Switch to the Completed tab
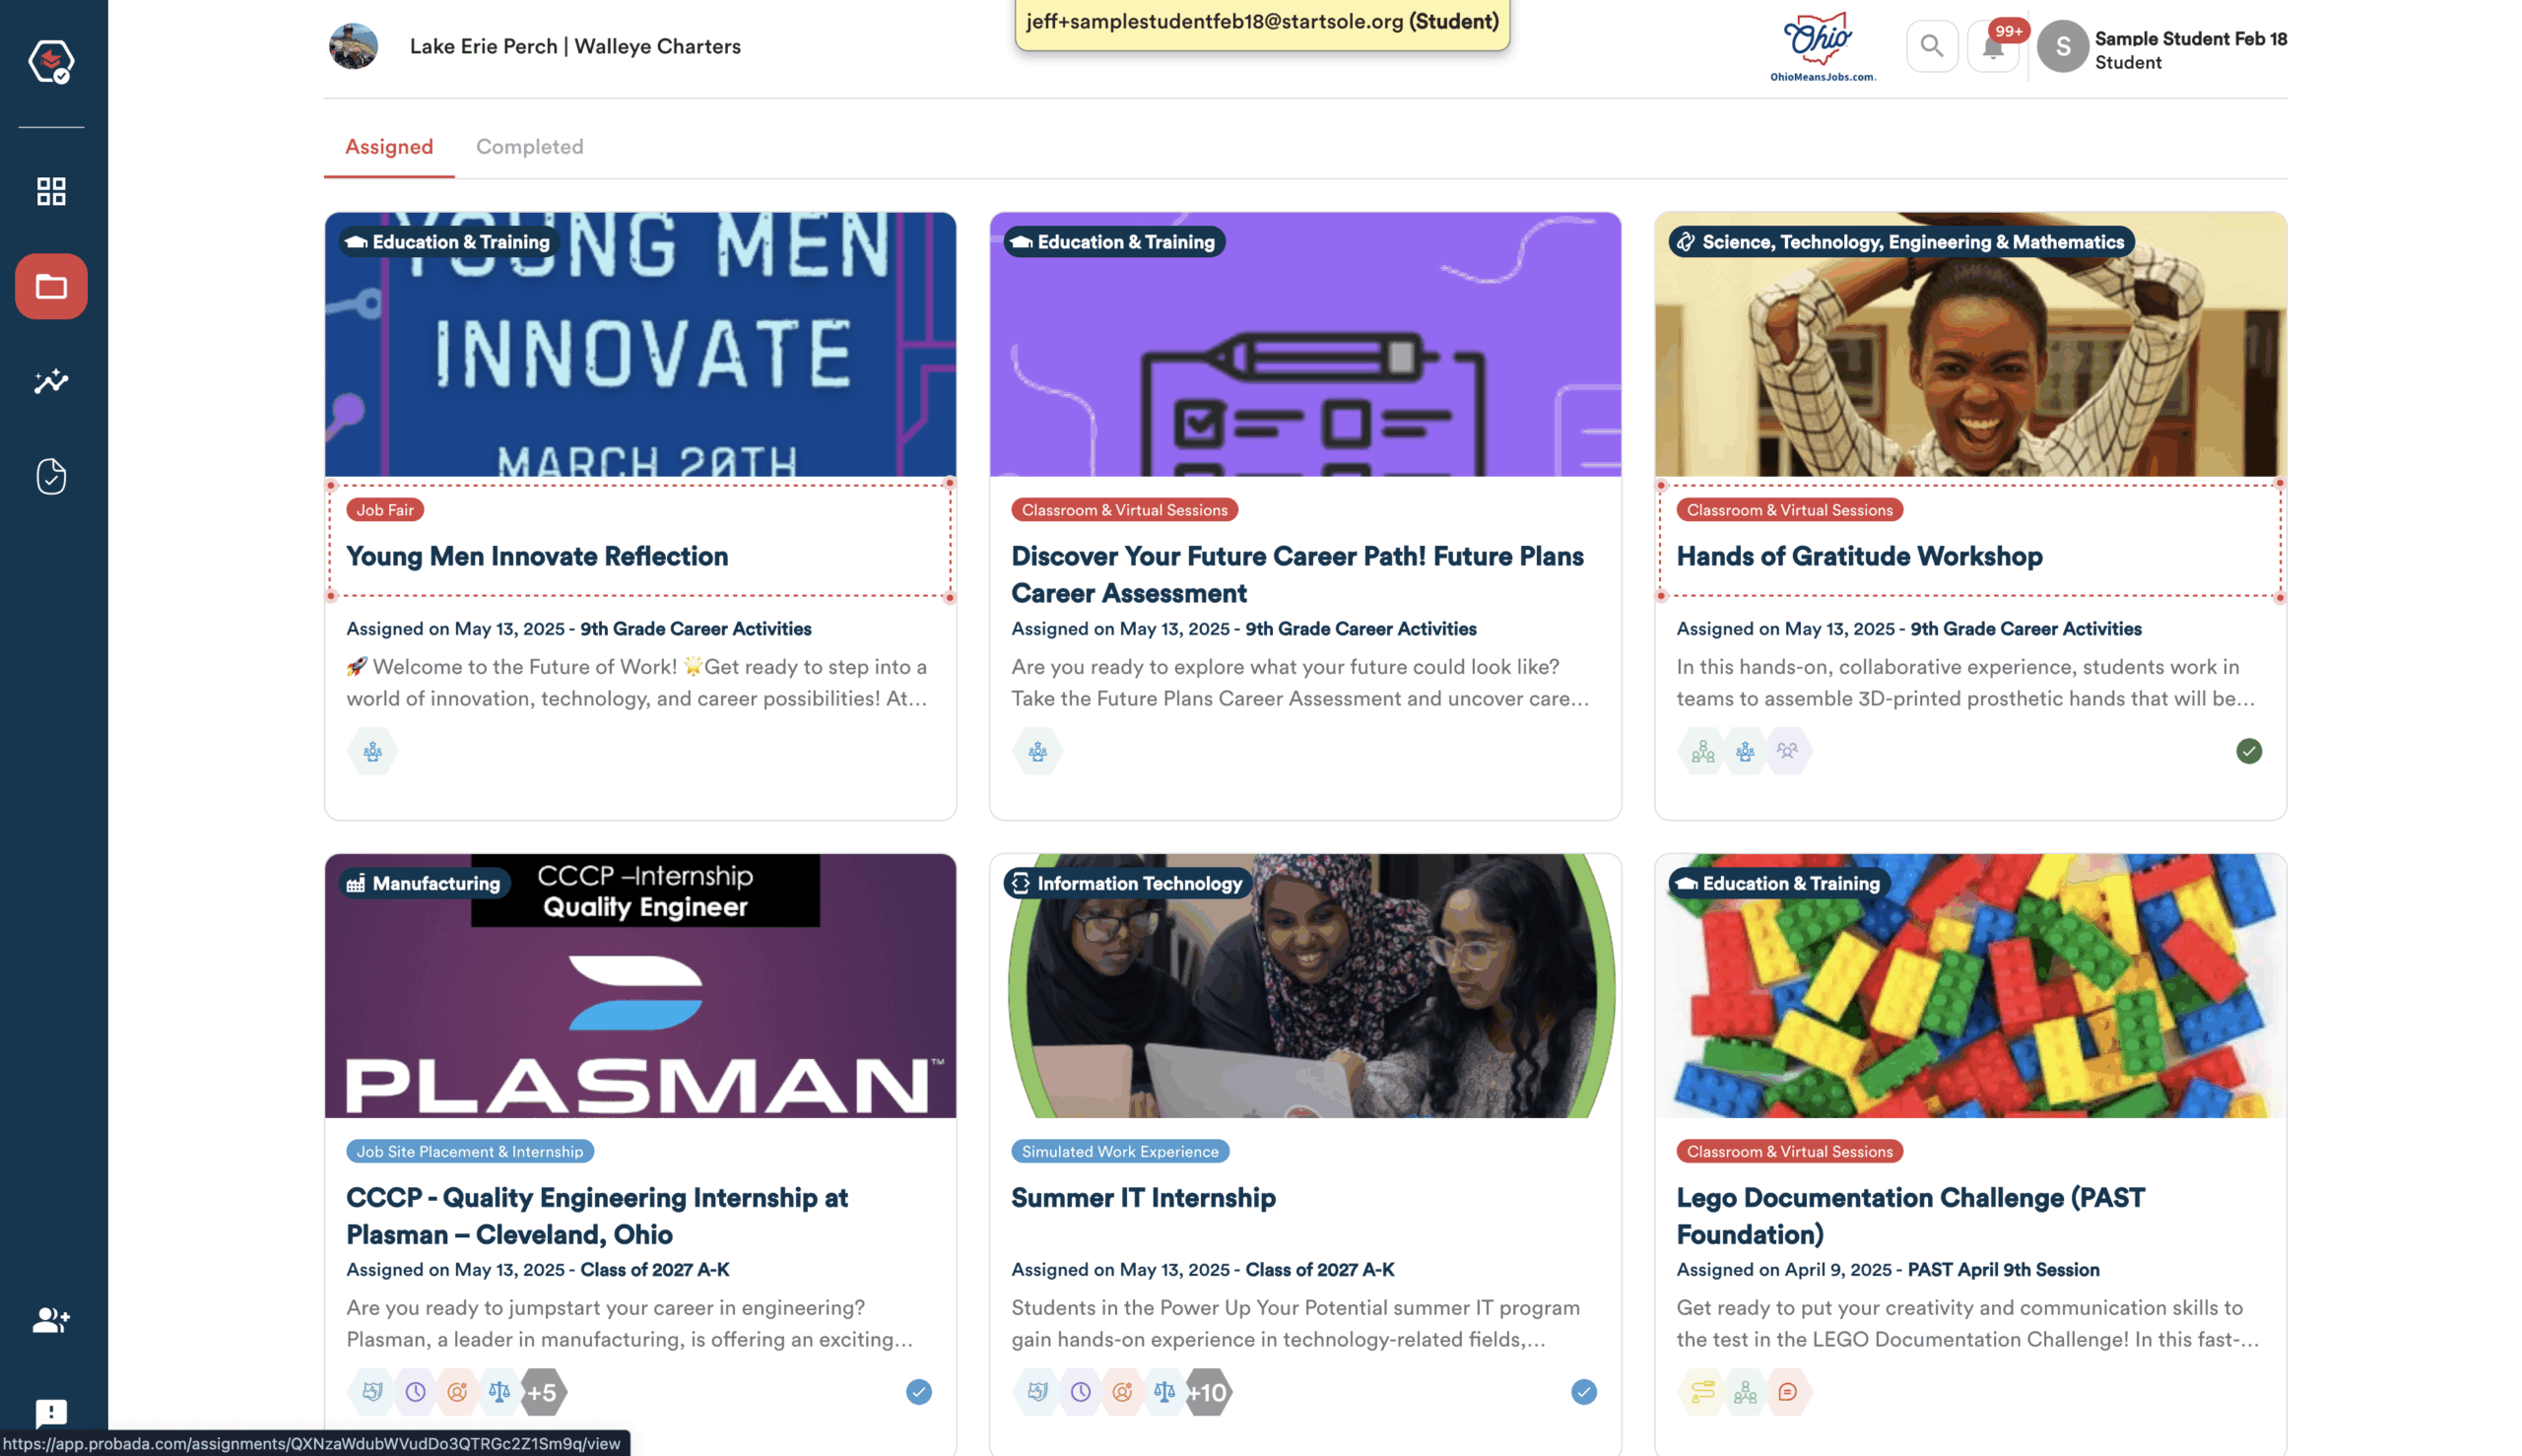 tap(529, 146)
